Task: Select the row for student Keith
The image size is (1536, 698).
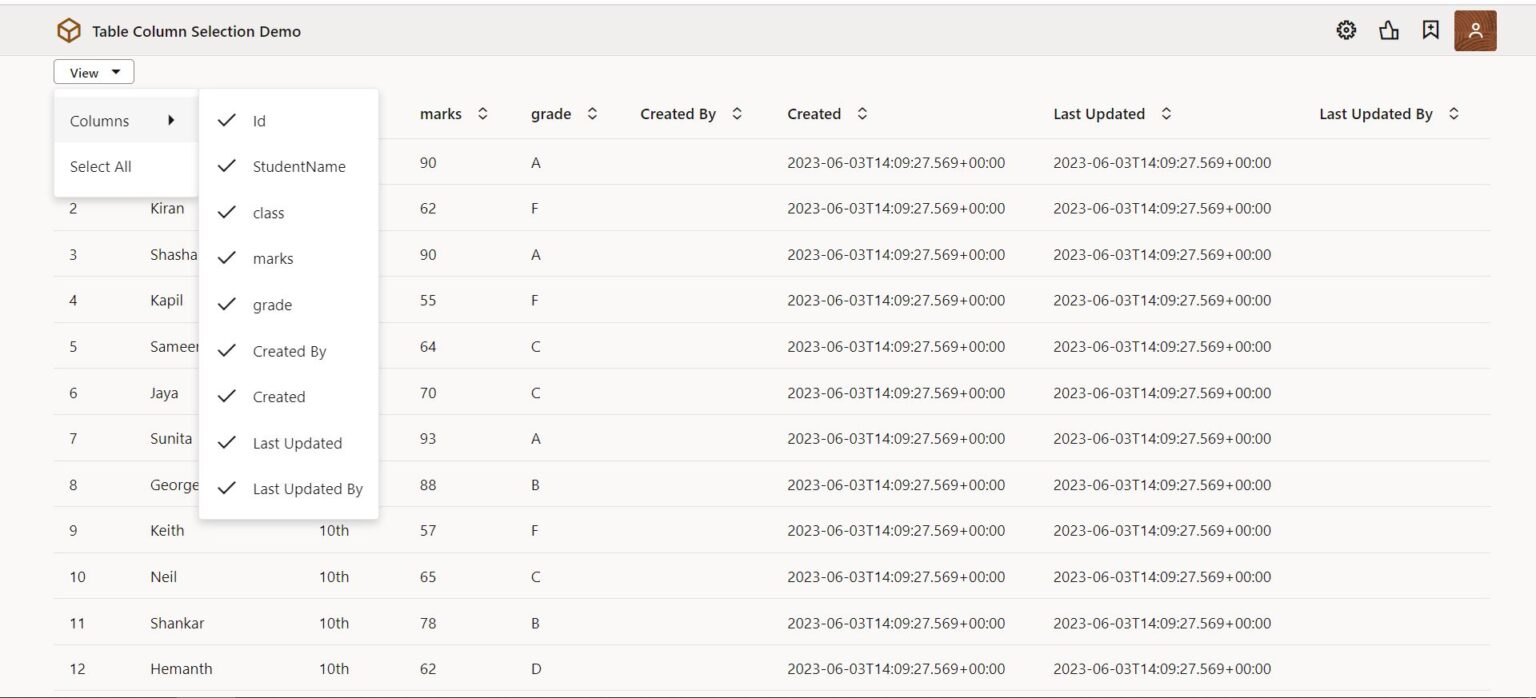Action: coord(167,530)
